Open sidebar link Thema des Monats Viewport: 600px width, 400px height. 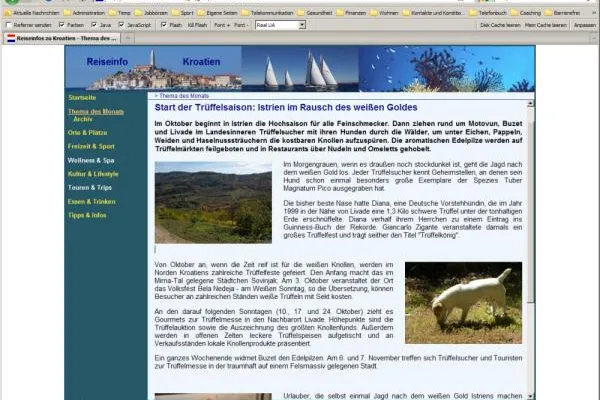pos(96,111)
